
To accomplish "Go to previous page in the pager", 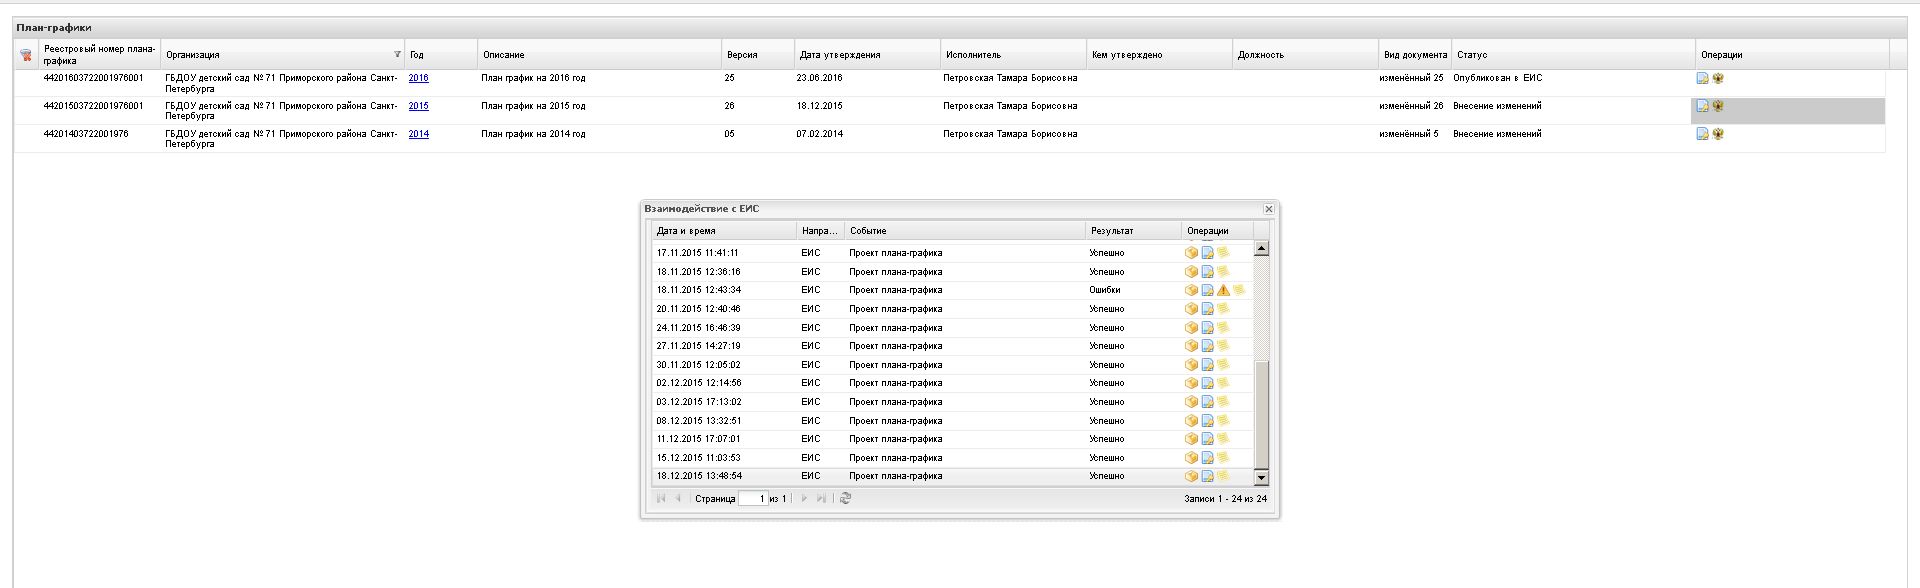I will click(678, 498).
